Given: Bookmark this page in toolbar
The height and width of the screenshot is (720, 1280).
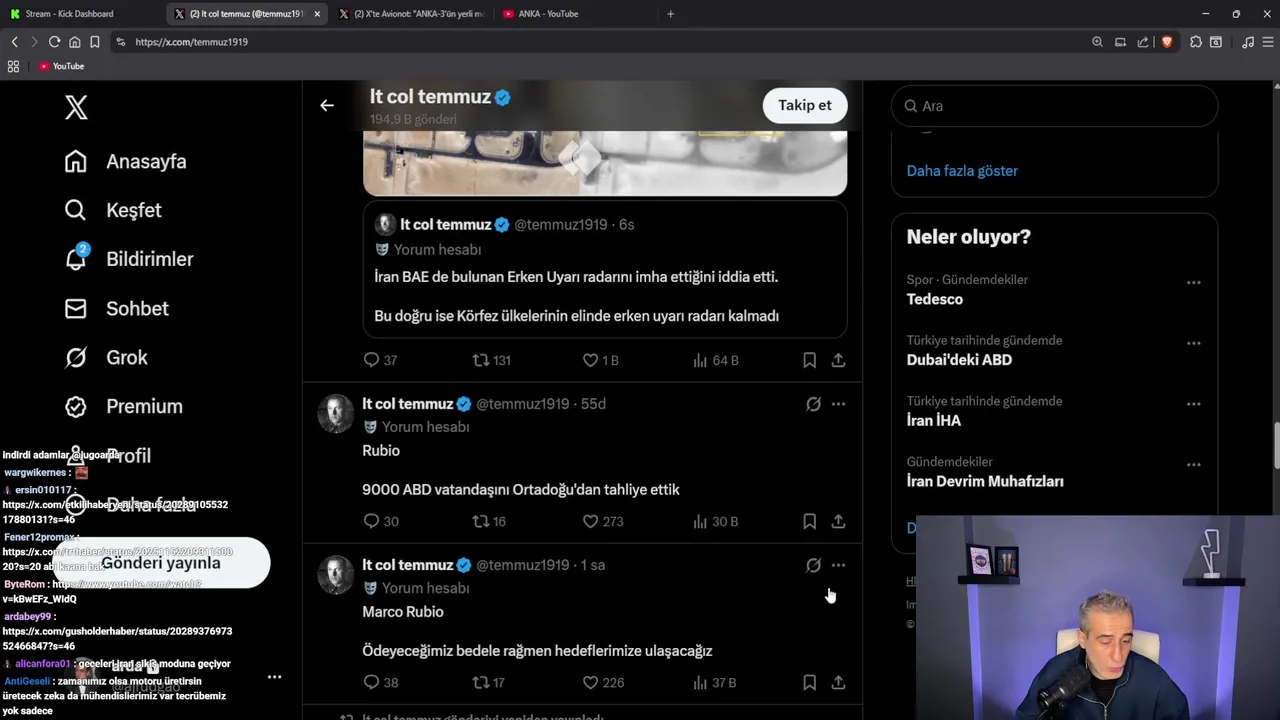Looking at the screenshot, I should [x=94, y=42].
